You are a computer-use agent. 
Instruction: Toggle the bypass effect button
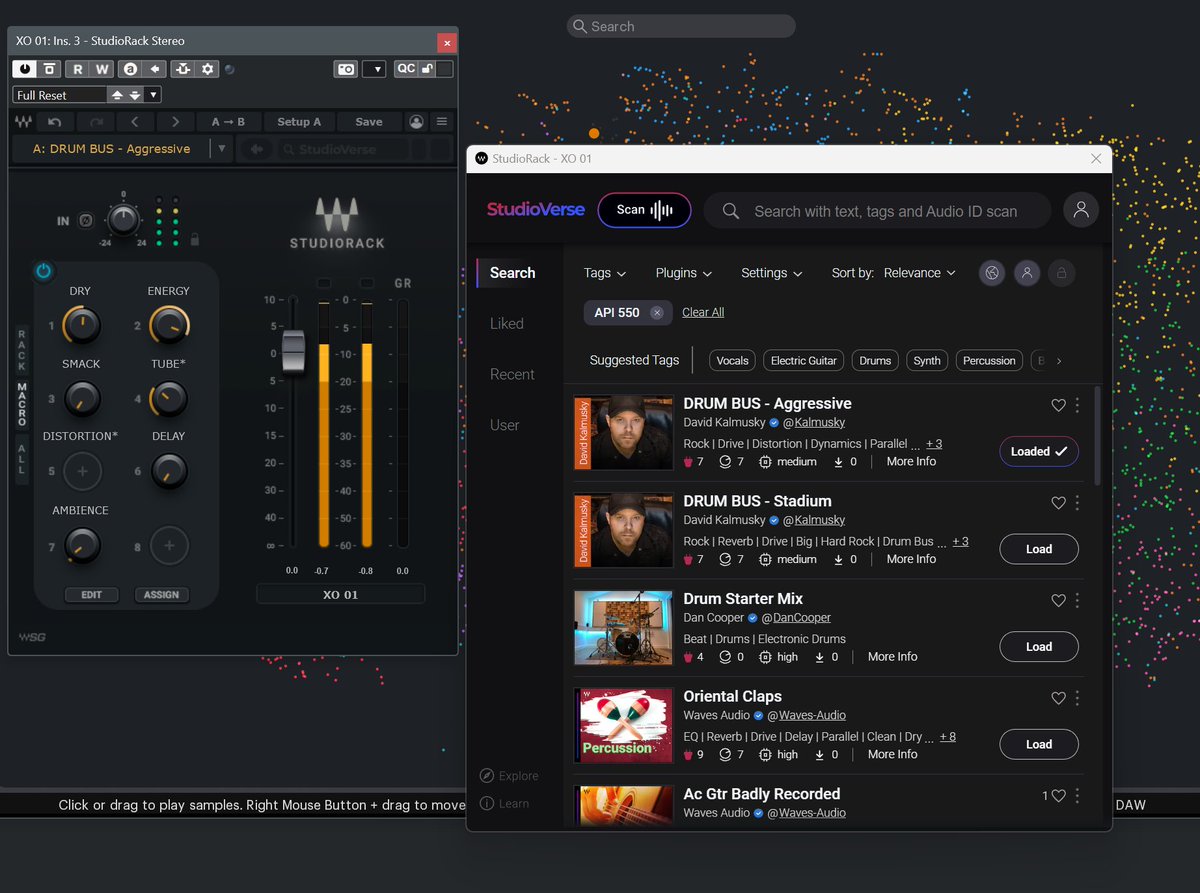click(x=48, y=69)
